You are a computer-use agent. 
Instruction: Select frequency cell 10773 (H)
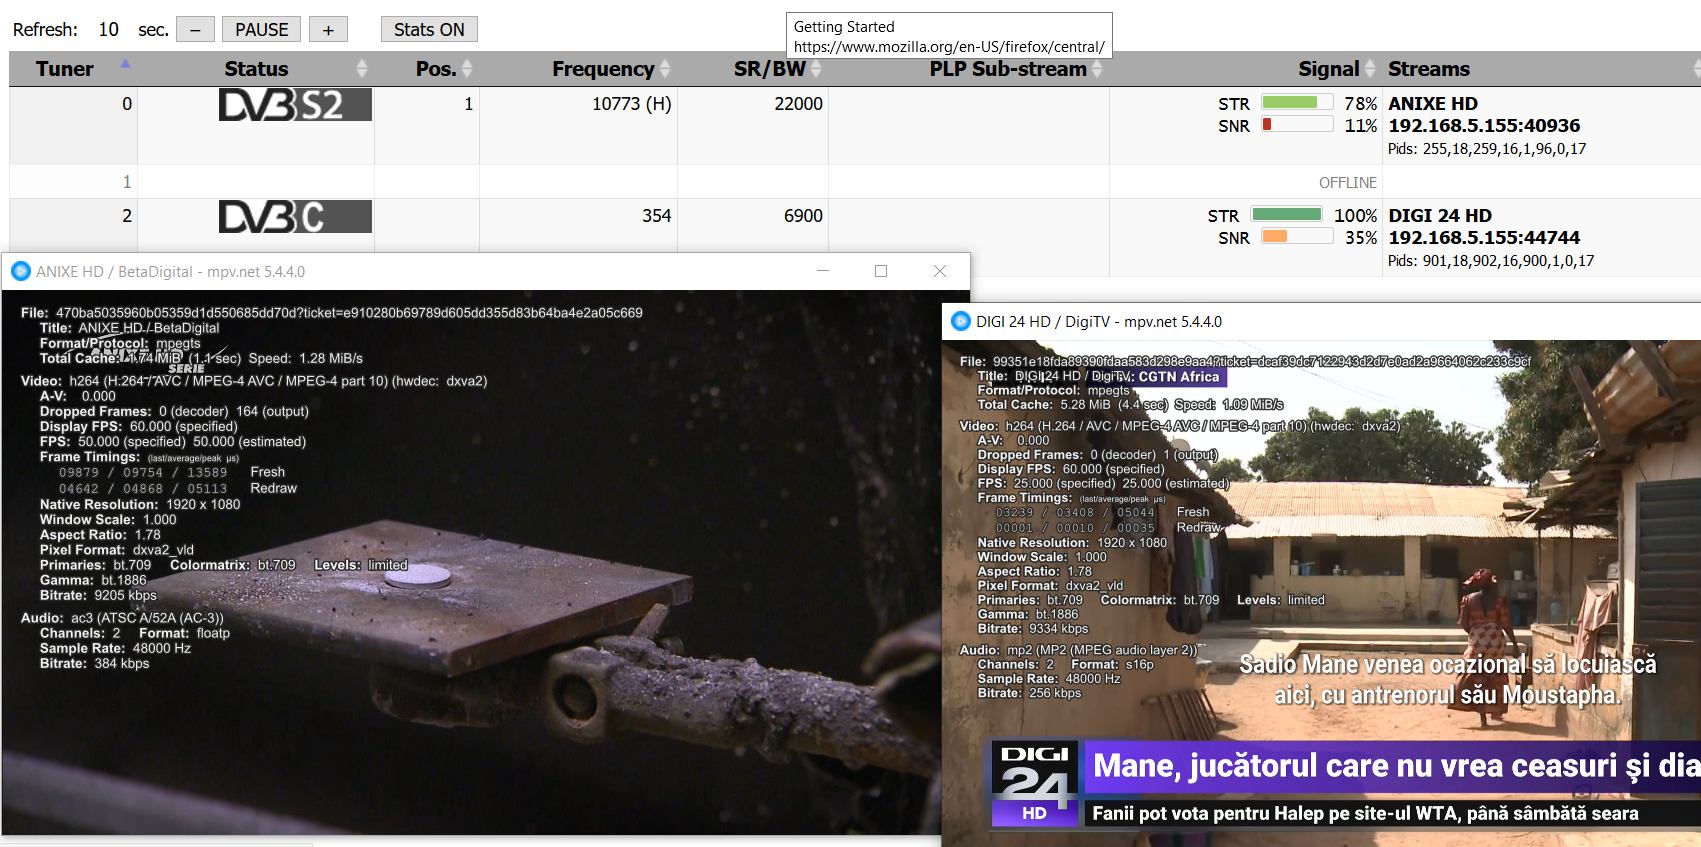[631, 104]
